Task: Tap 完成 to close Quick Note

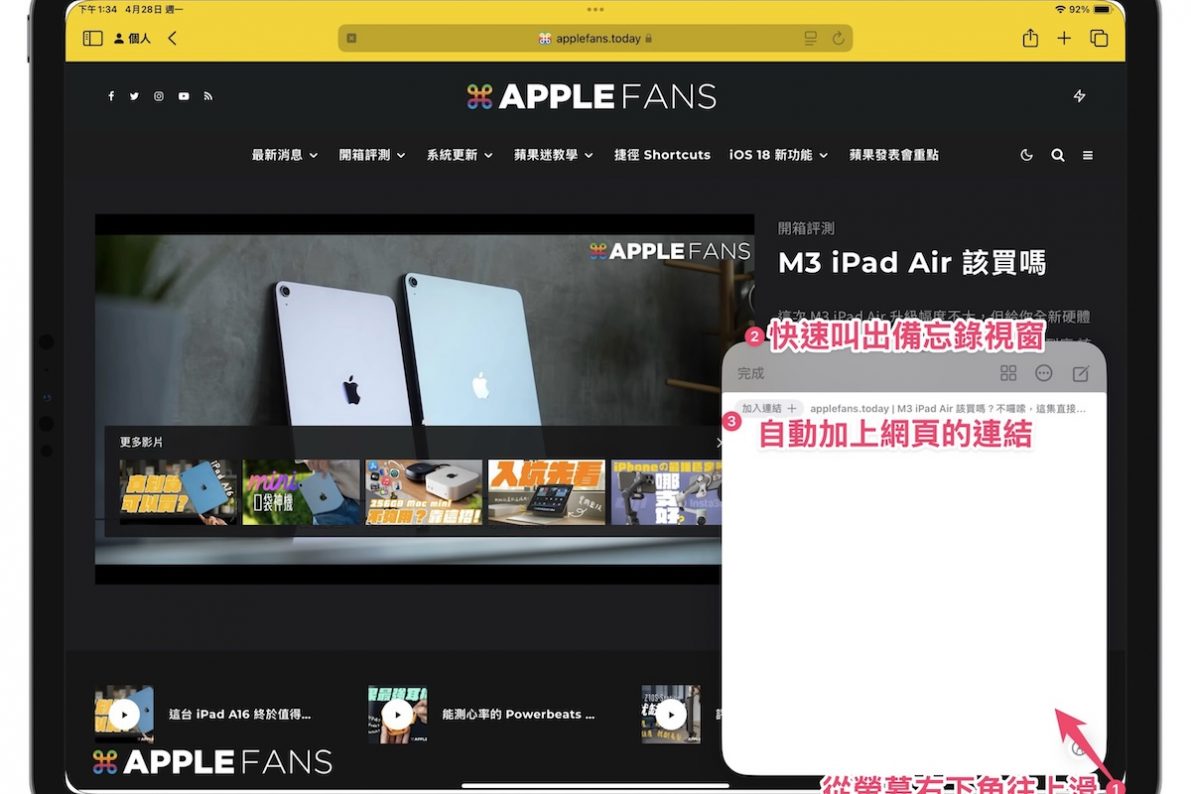Action: [x=750, y=373]
